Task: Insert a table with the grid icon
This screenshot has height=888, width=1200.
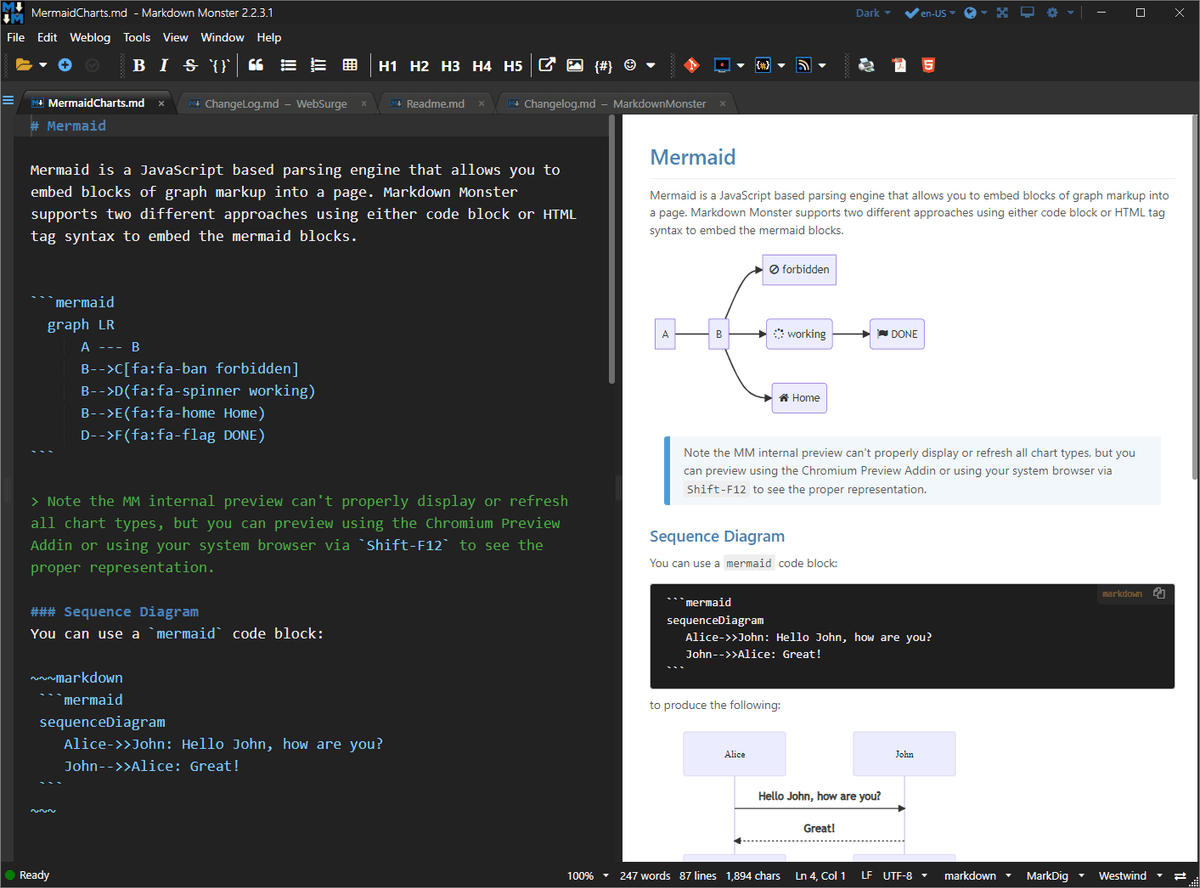Action: click(x=350, y=65)
